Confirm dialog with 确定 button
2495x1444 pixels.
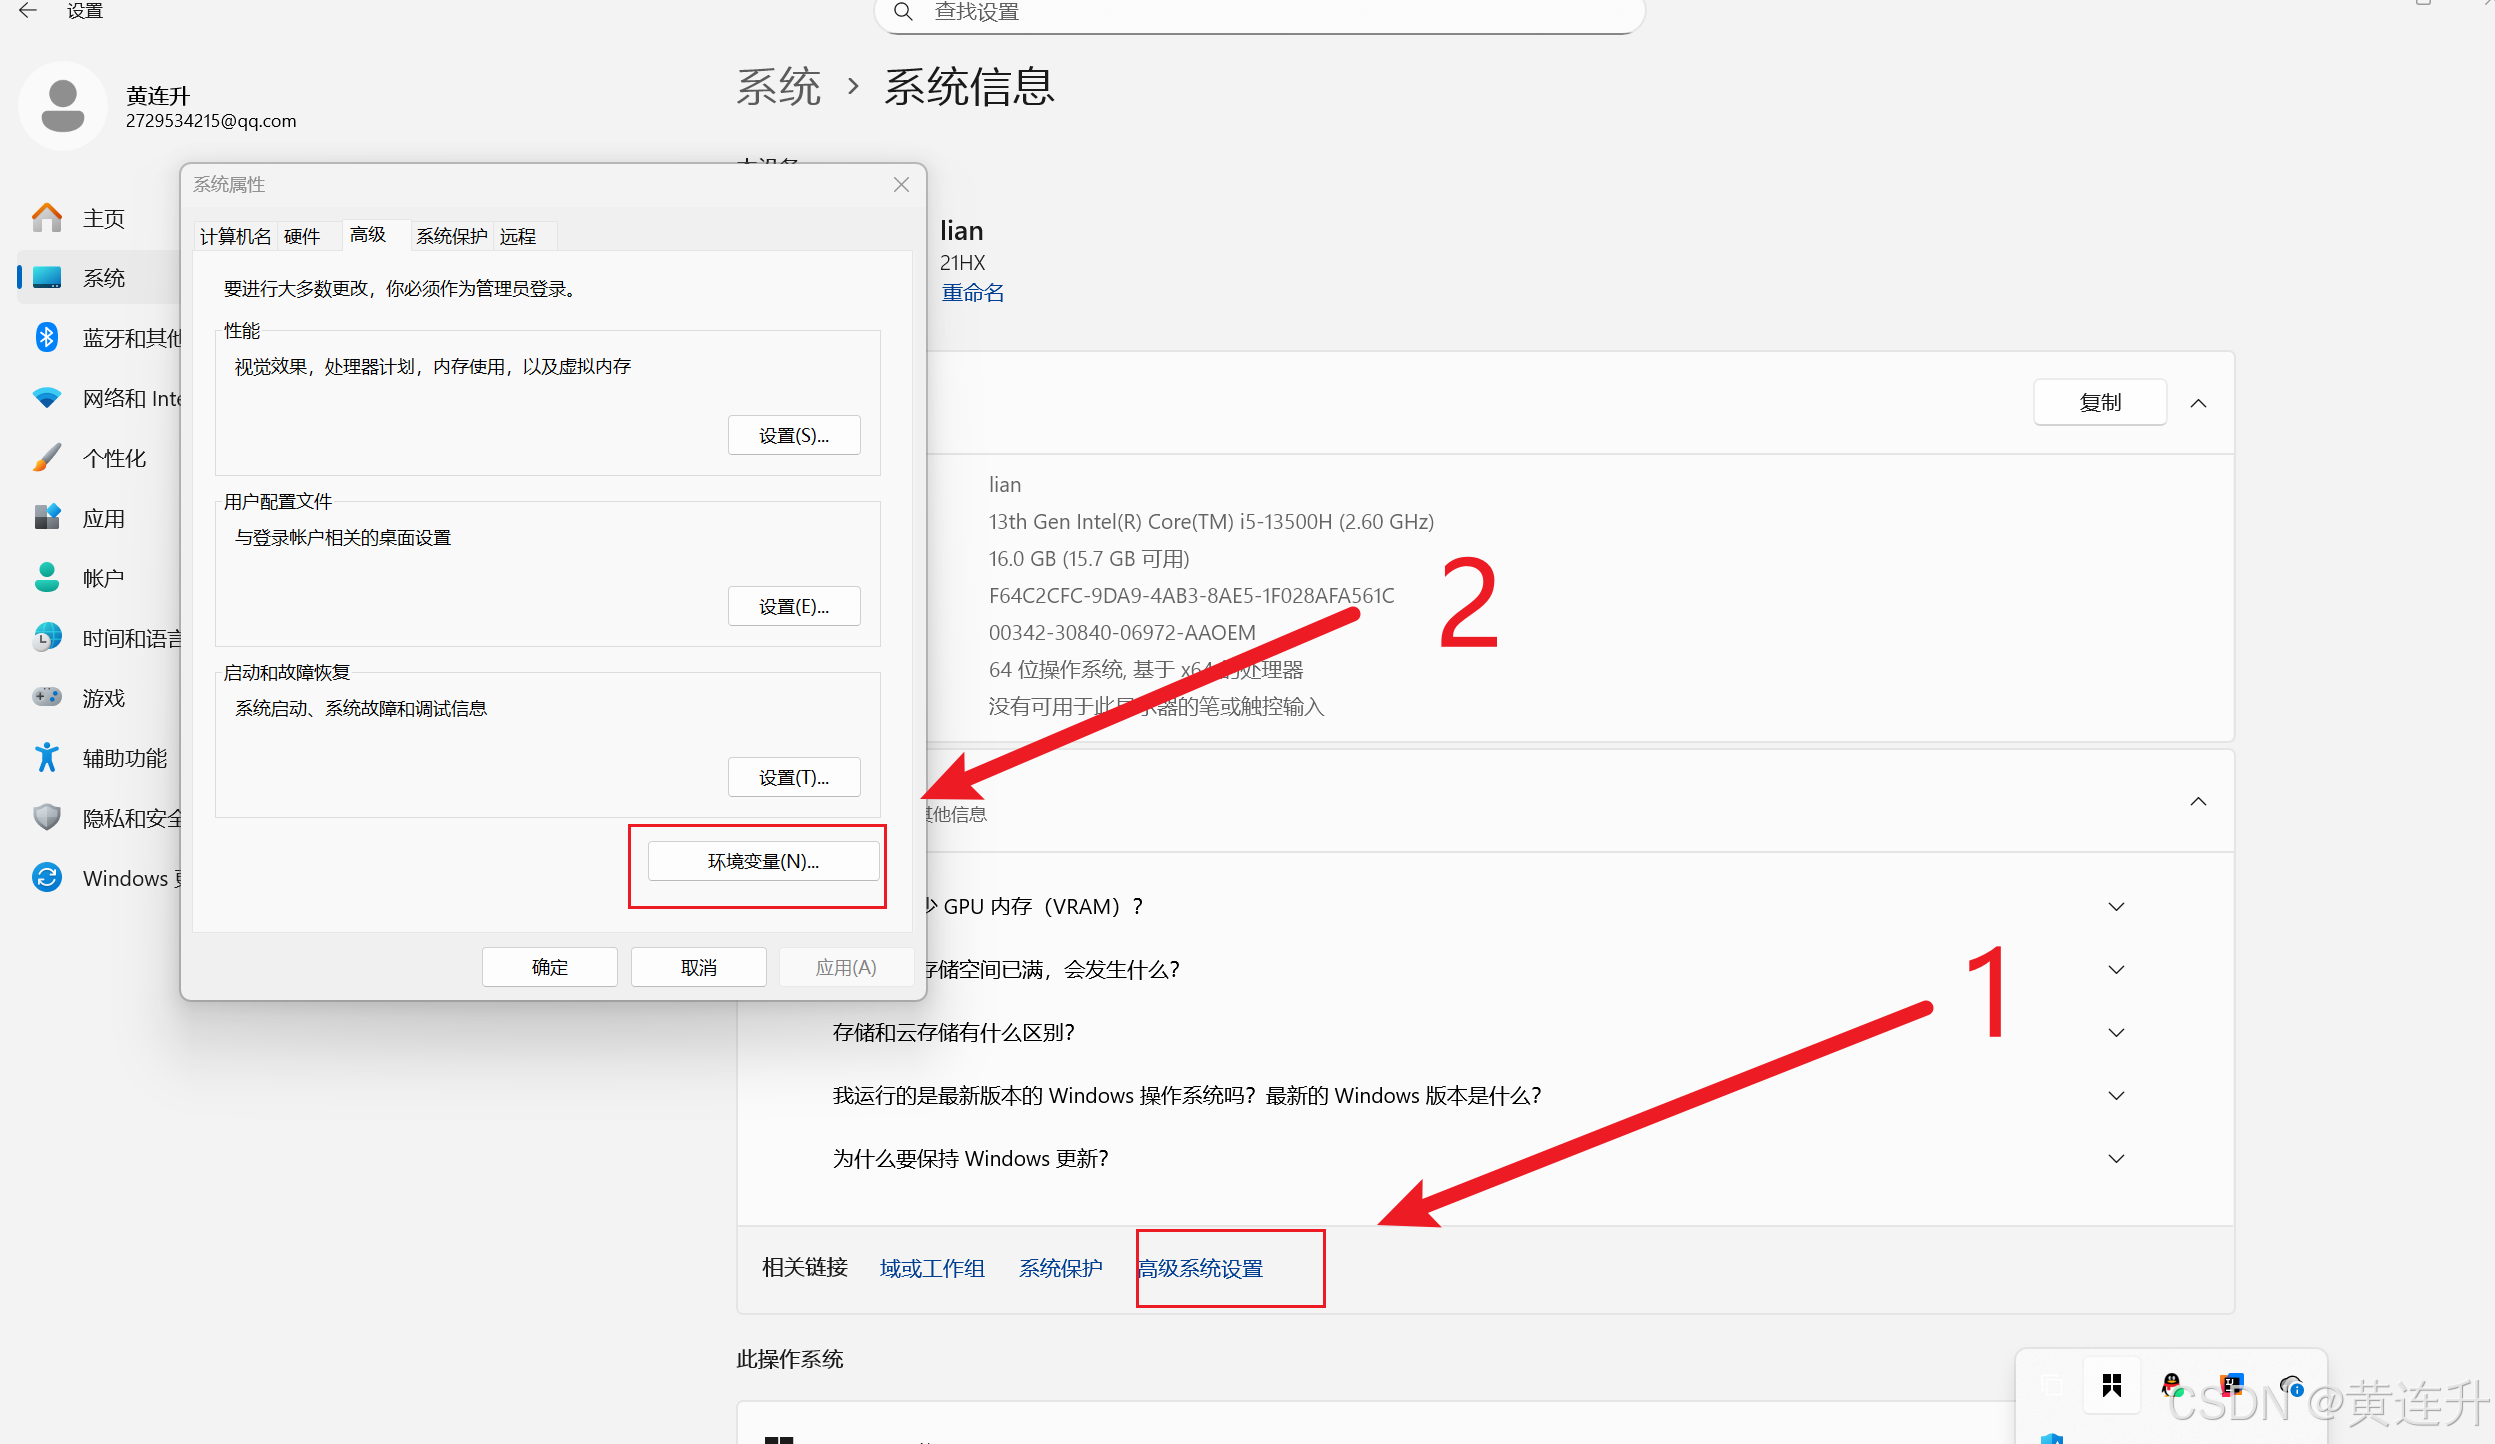tap(550, 967)
